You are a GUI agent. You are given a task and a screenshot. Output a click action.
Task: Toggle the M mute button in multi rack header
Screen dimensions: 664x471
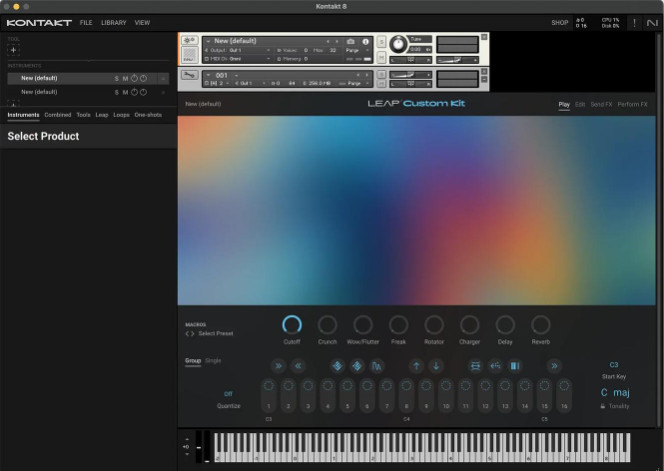coord(381,57)
